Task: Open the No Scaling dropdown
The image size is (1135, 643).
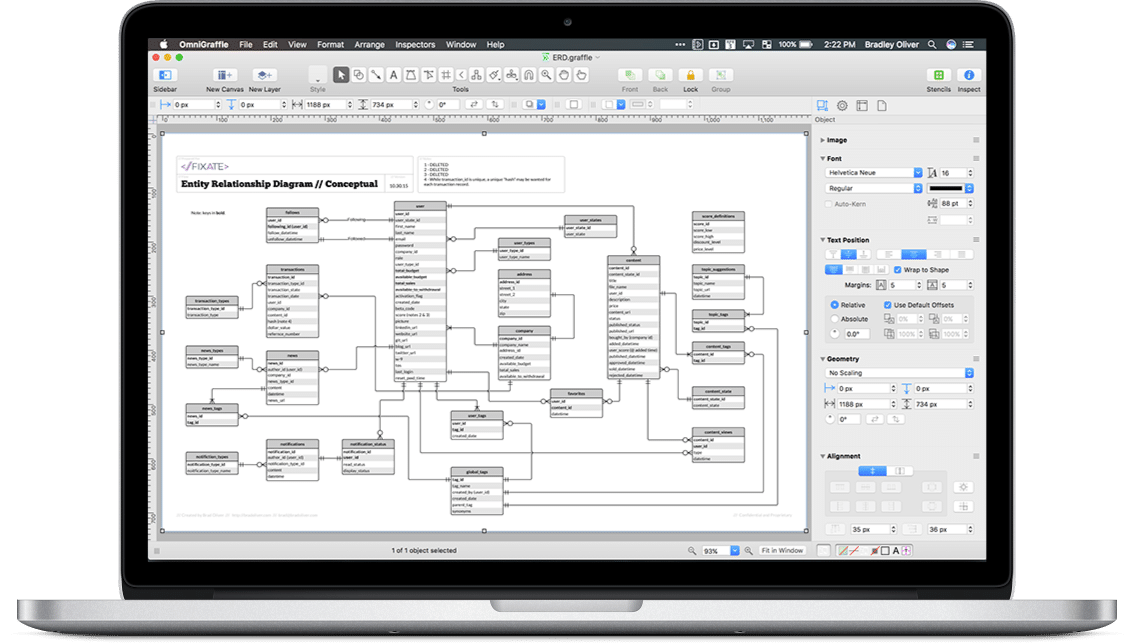Action: point(900,373)
